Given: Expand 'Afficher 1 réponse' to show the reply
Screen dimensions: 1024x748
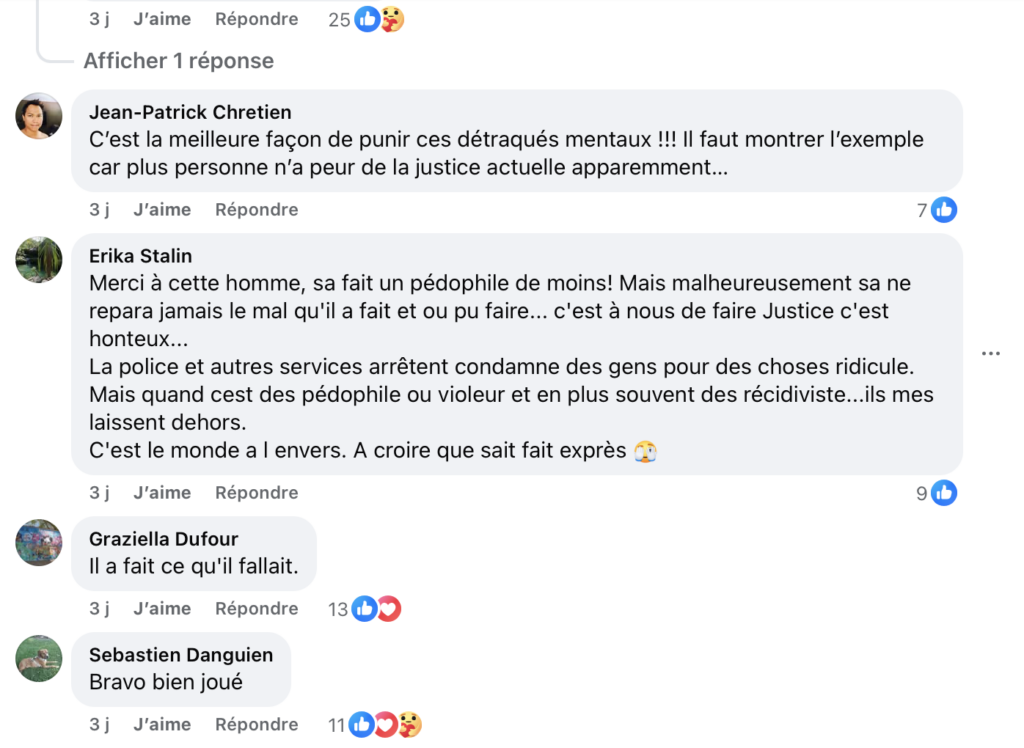Looking at the screenshot, I should tap(178, 60).
